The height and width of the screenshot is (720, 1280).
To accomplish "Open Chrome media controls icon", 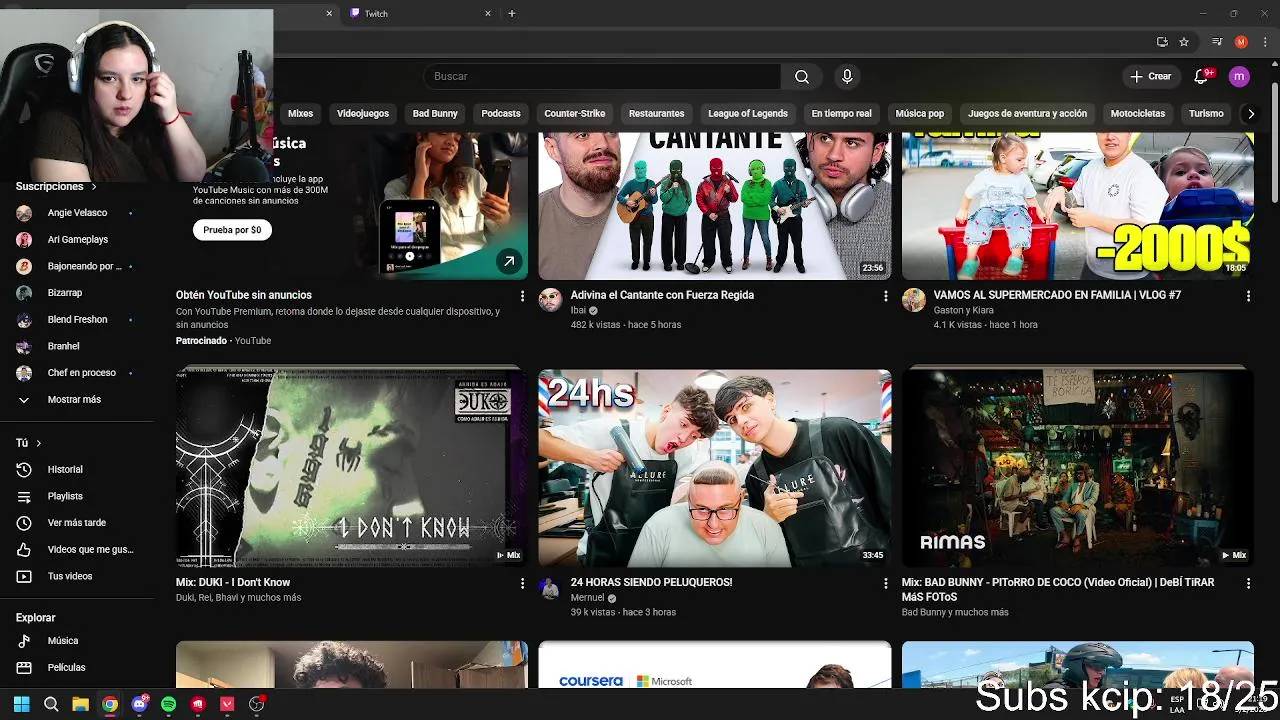I will [1217, 42].
